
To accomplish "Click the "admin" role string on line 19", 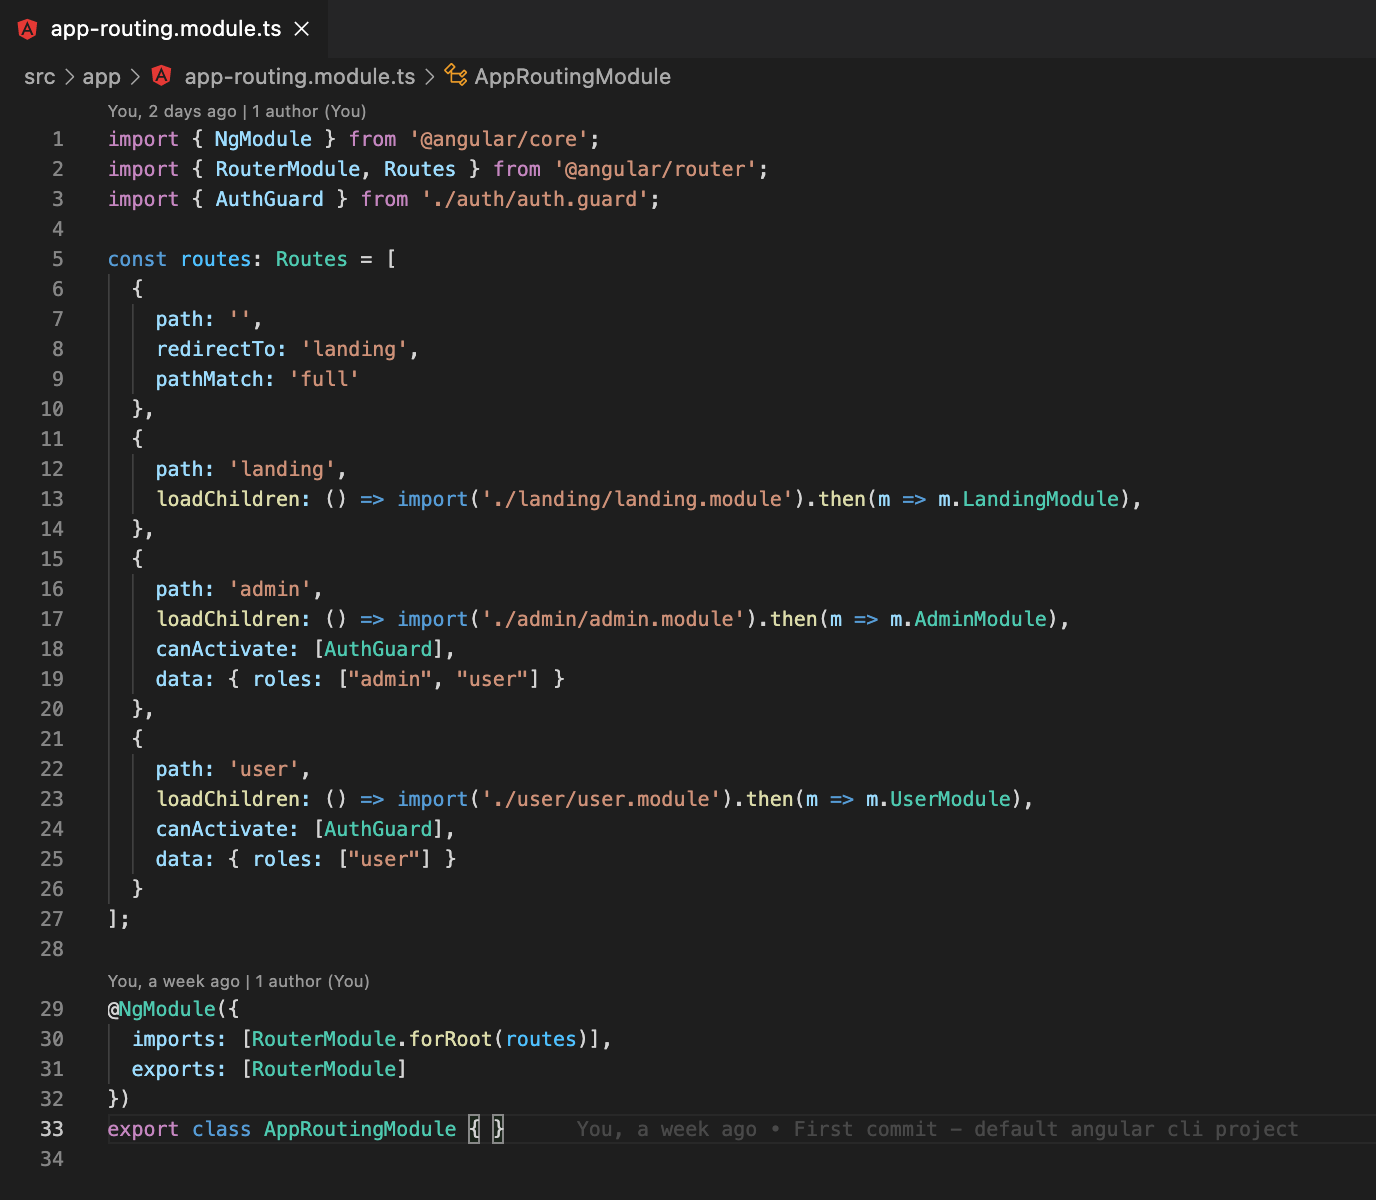I will pos(390,679).
